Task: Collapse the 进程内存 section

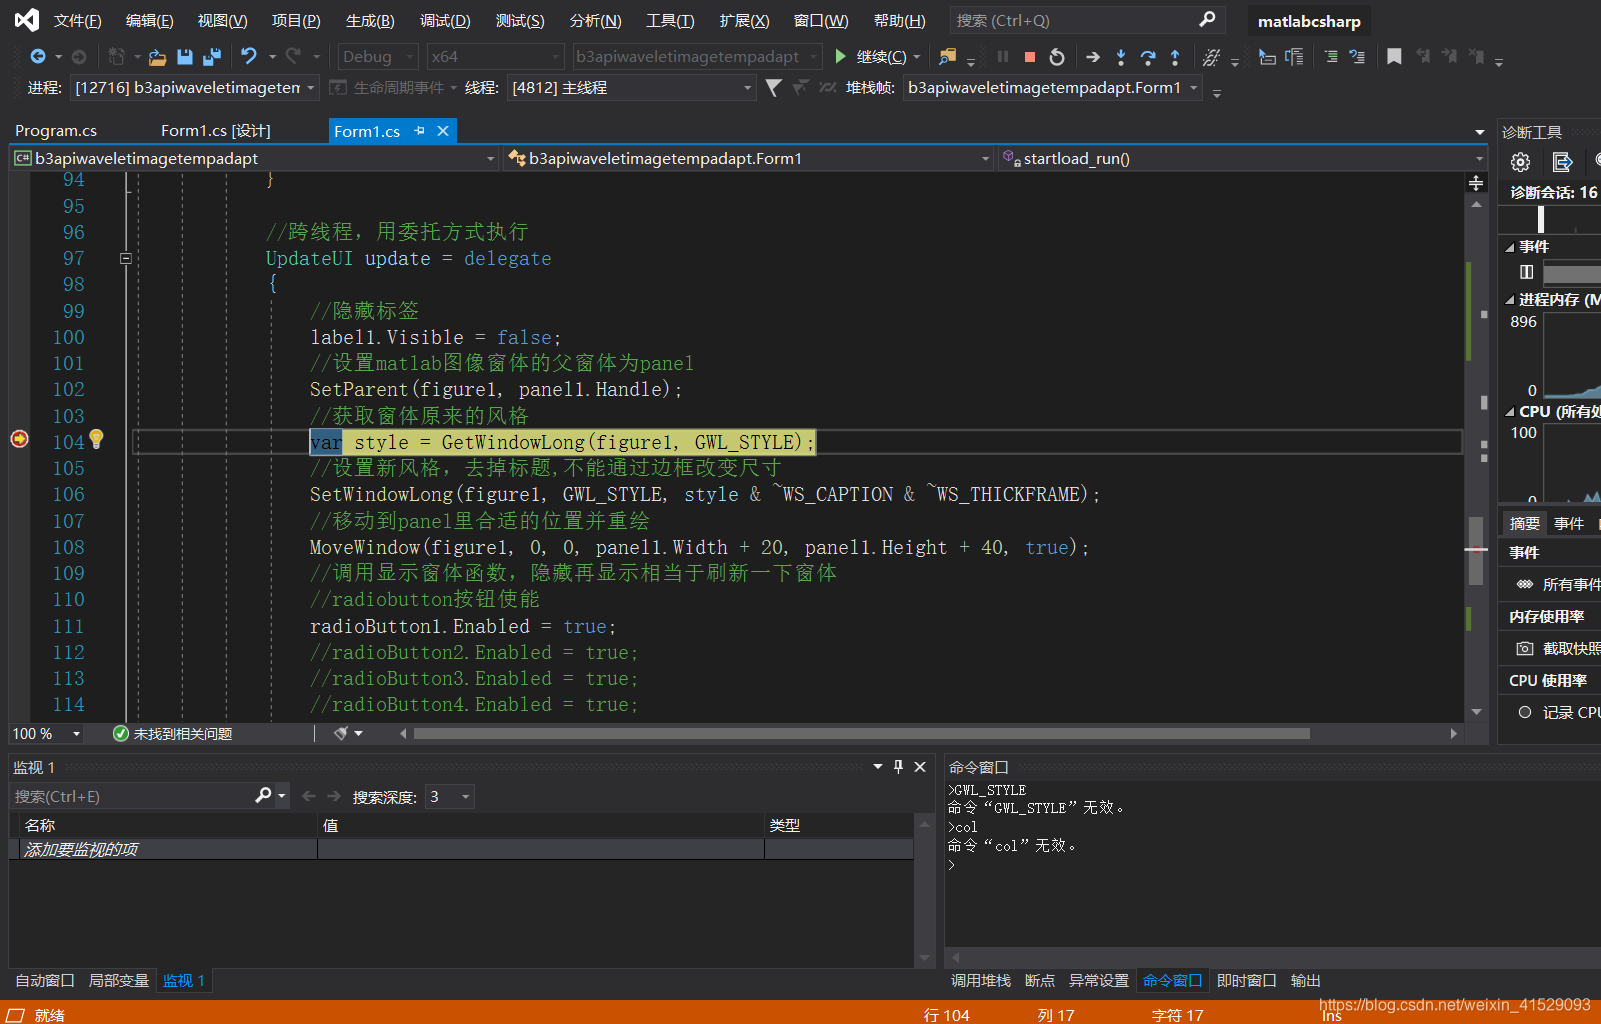Action: point(1509,300)
